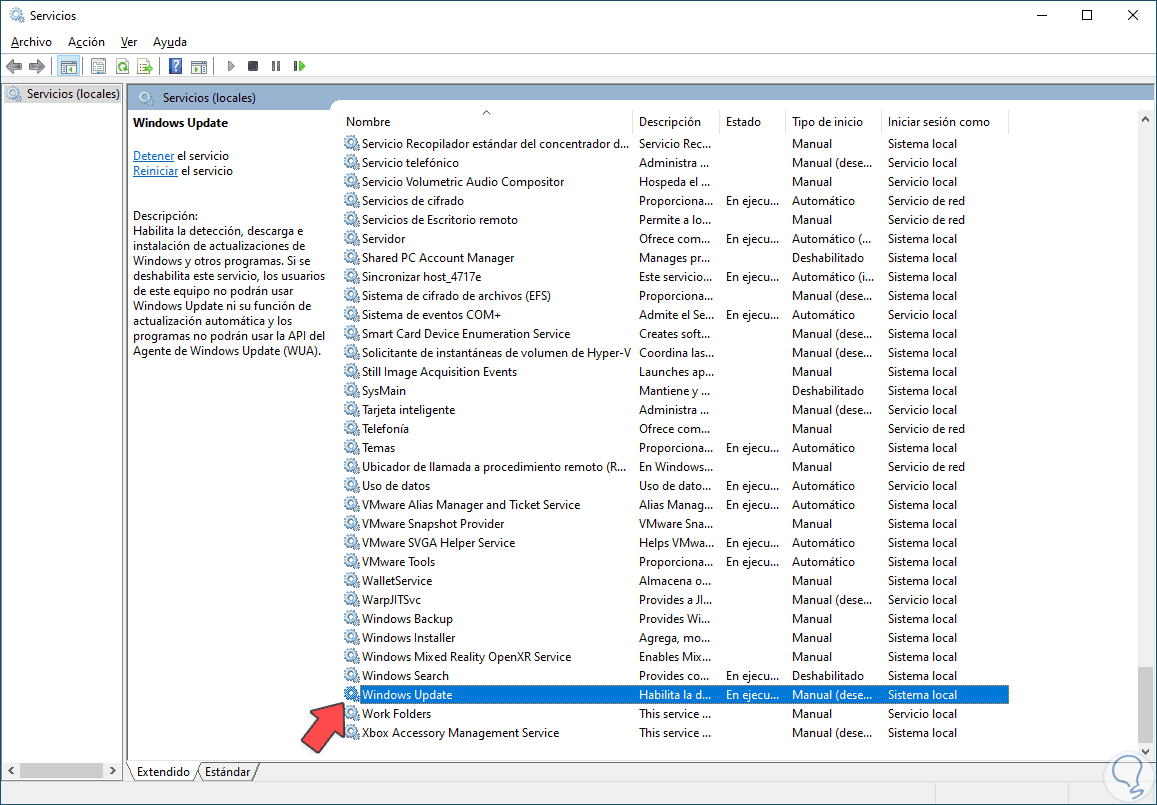The image size is (1157, 805).
Task: Open the Acción menu
Action: click(86, 42)
